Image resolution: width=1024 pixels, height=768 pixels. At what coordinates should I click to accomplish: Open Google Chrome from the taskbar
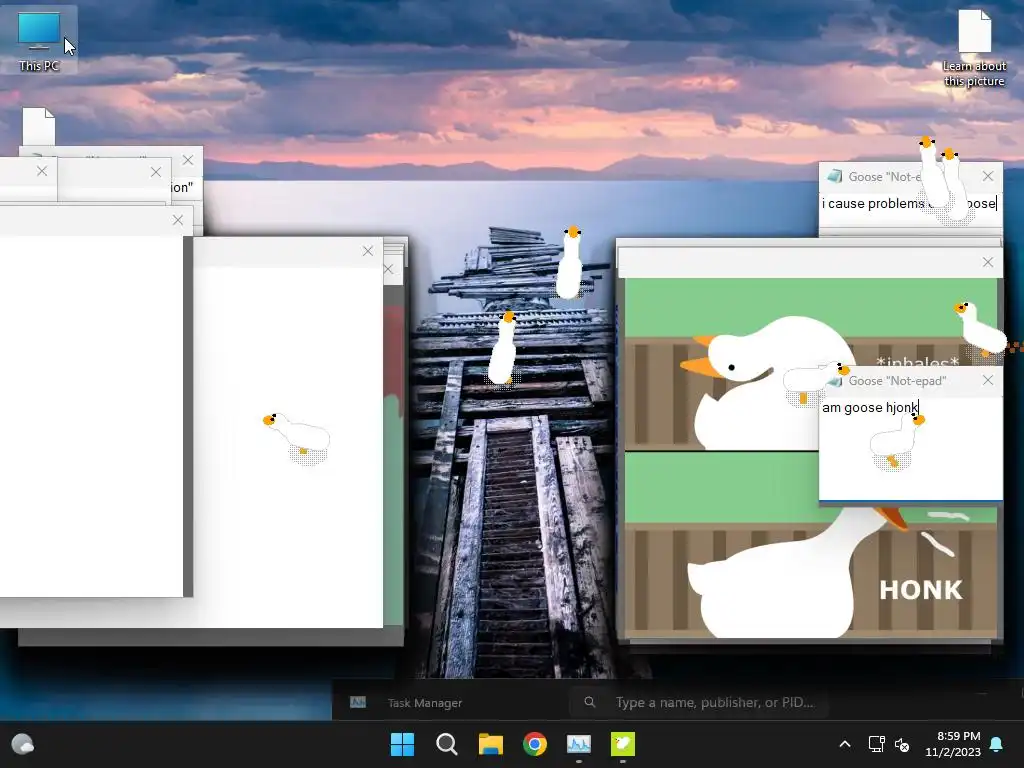pos(535,744)
